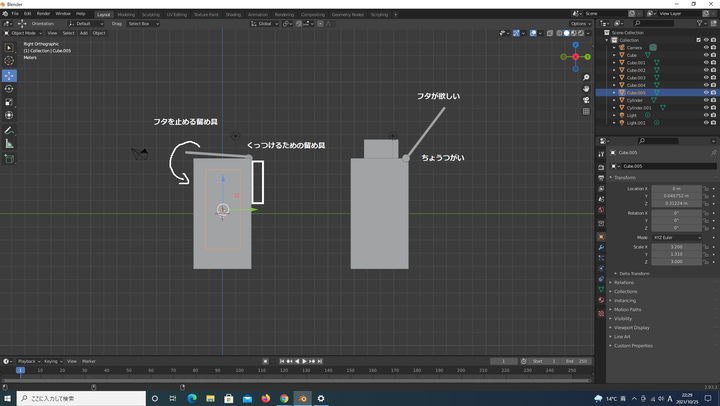The image size is (720, 406).
Task: Switch to the Sculpting workspace tab
Action: pyautogui.click(x=150, y=14)
